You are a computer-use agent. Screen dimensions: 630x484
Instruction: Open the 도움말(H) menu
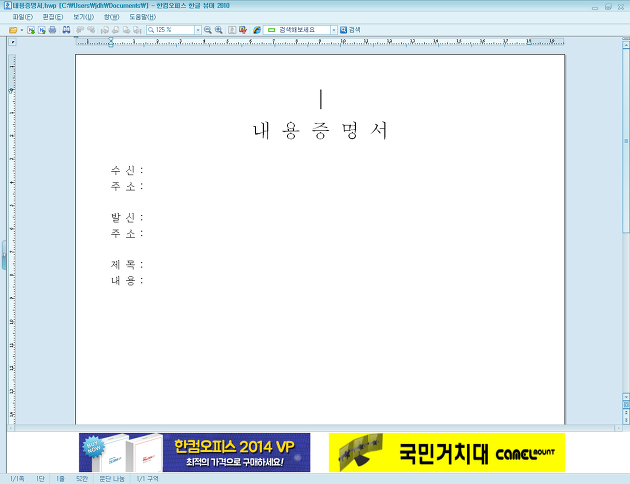[x=142, y=17]
